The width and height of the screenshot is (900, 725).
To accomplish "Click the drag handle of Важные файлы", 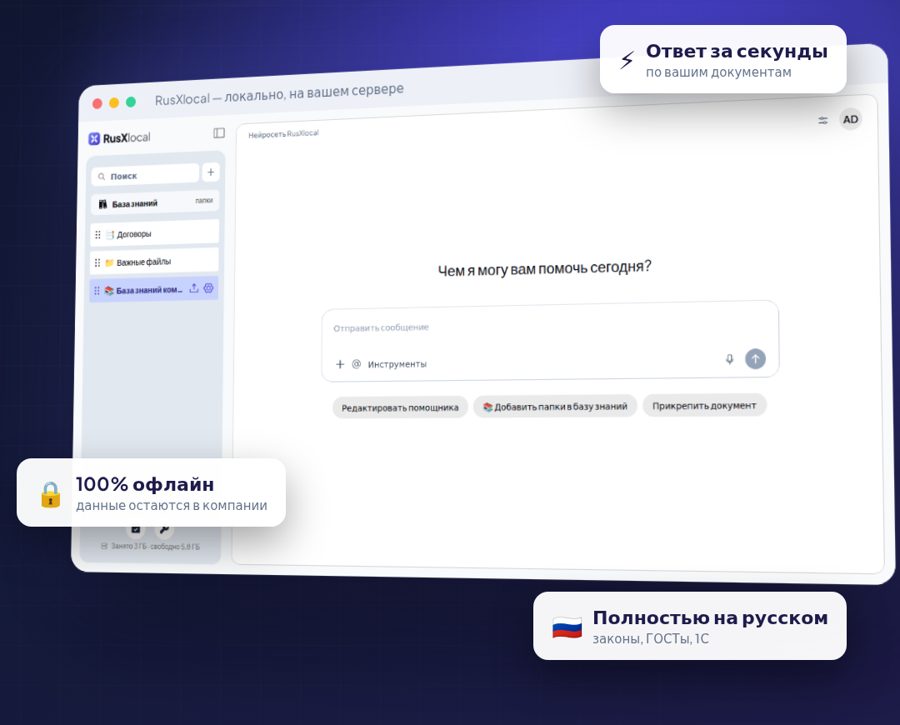I will pyautogui.click(x=97, y=263).
